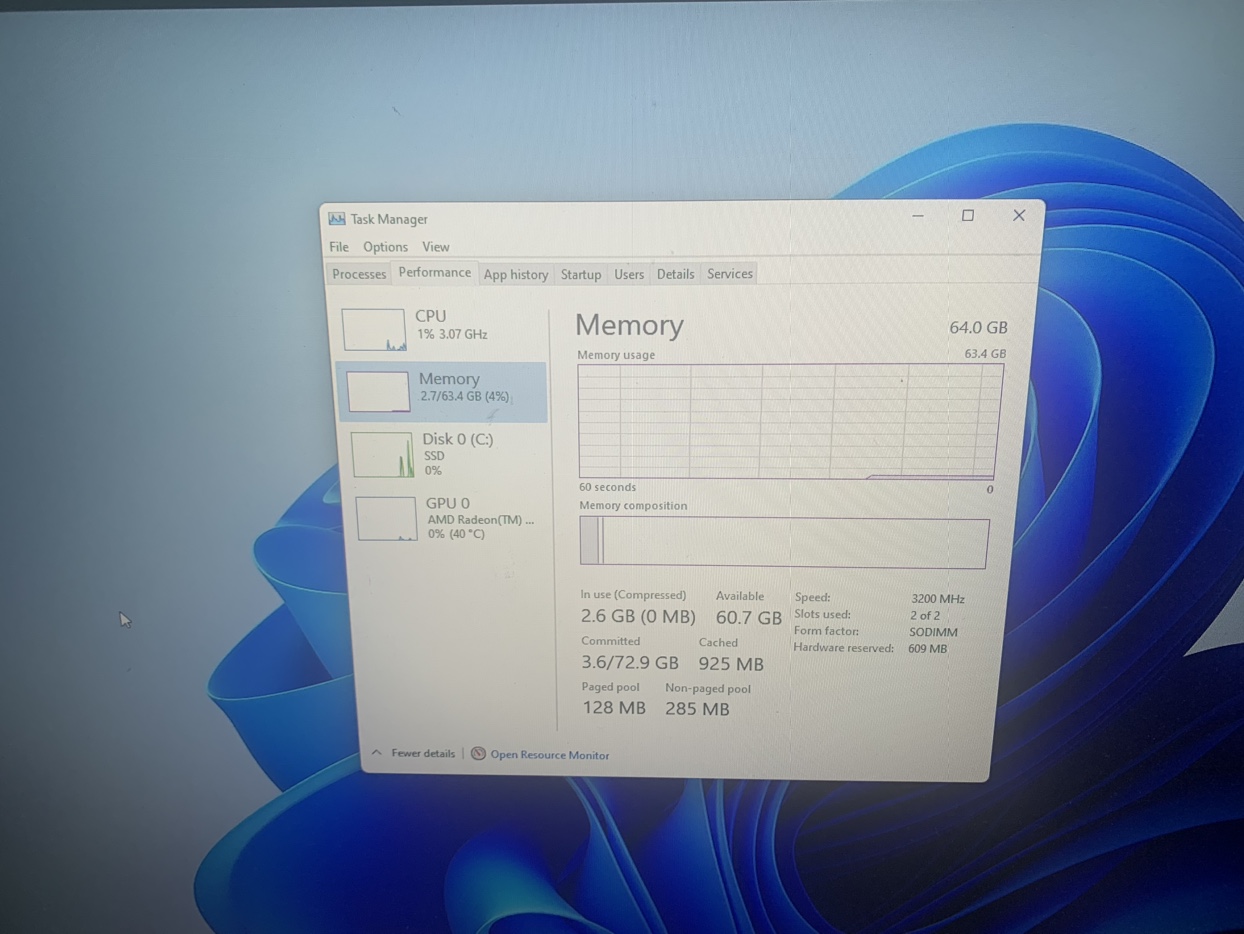Viewport: 1244px width, 934px height.
Task: Click the GPU 0 mini graph thumbnail
Action: click(386, 519)
